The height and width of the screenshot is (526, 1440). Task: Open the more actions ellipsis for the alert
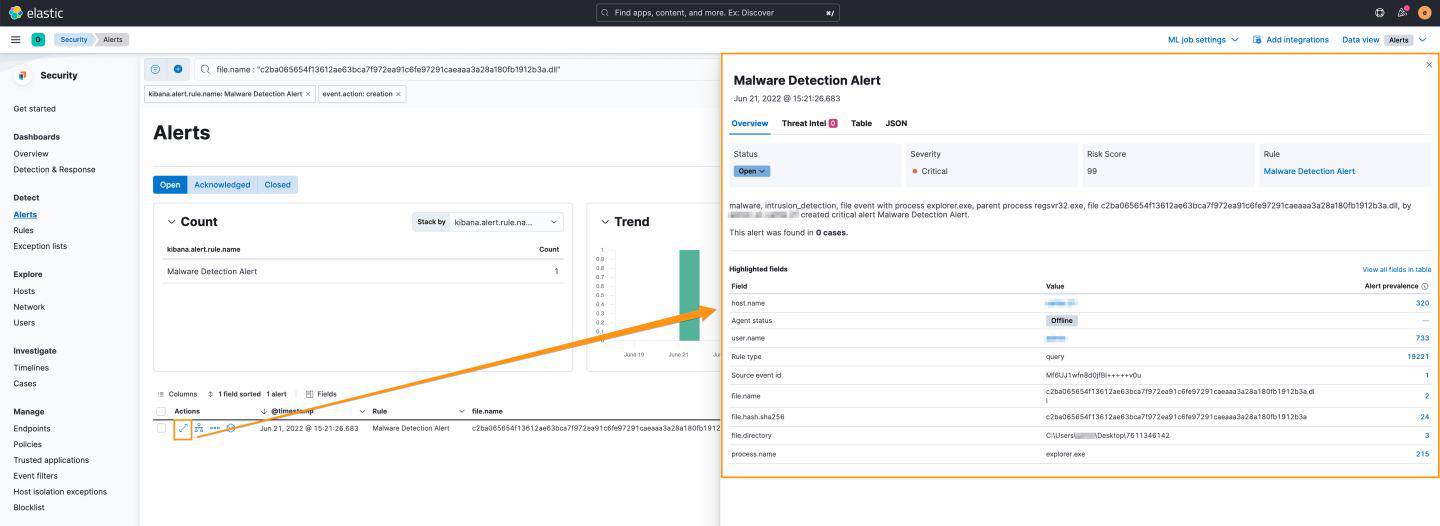pos(215,428)
